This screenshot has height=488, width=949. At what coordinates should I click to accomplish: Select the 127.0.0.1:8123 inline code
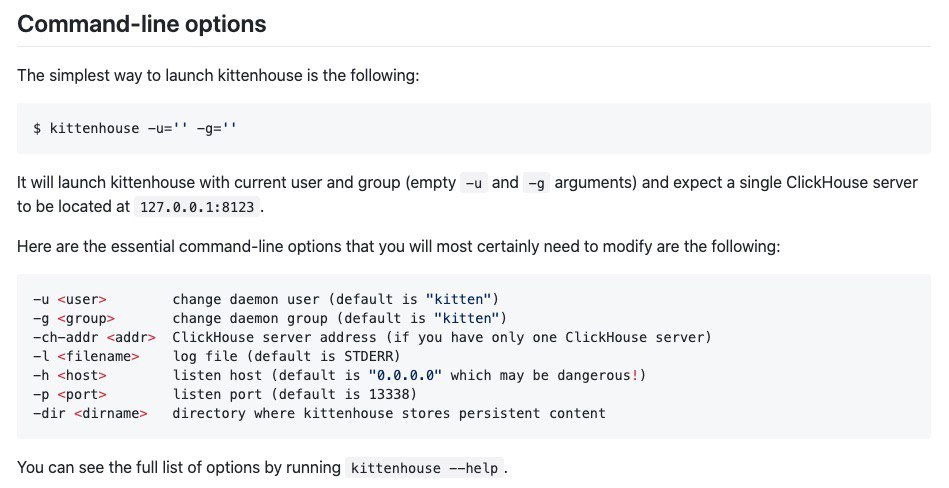197,207
